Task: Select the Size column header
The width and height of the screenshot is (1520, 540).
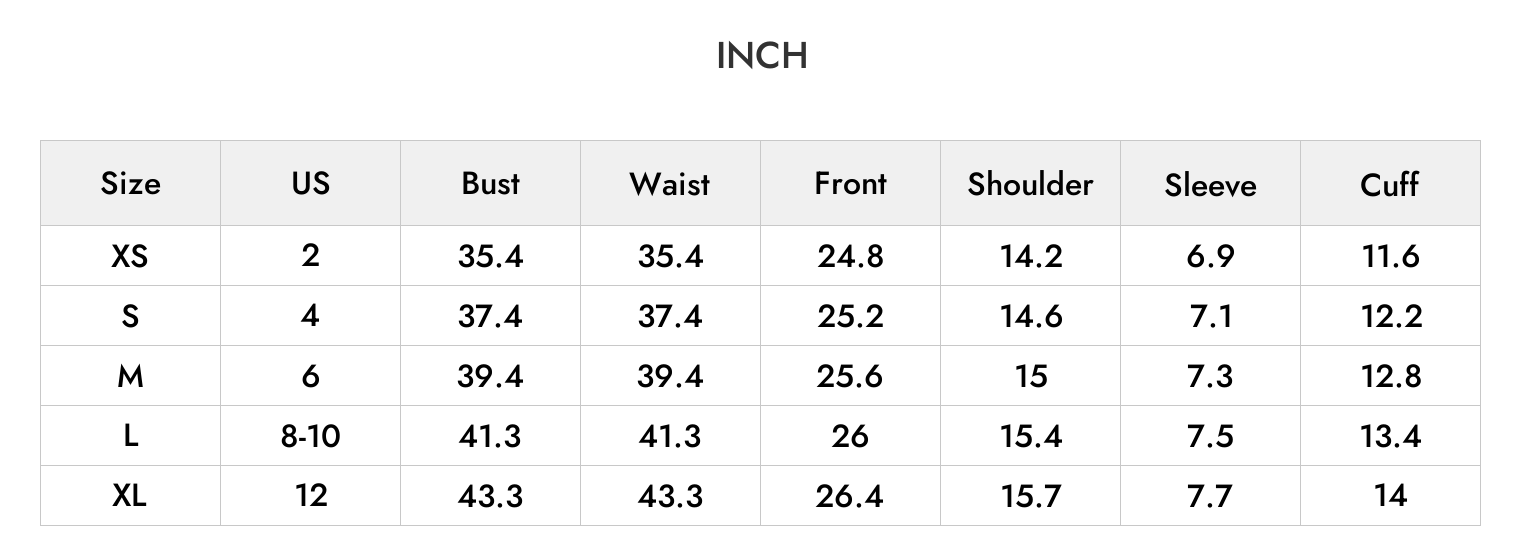Action: [130, 184]
